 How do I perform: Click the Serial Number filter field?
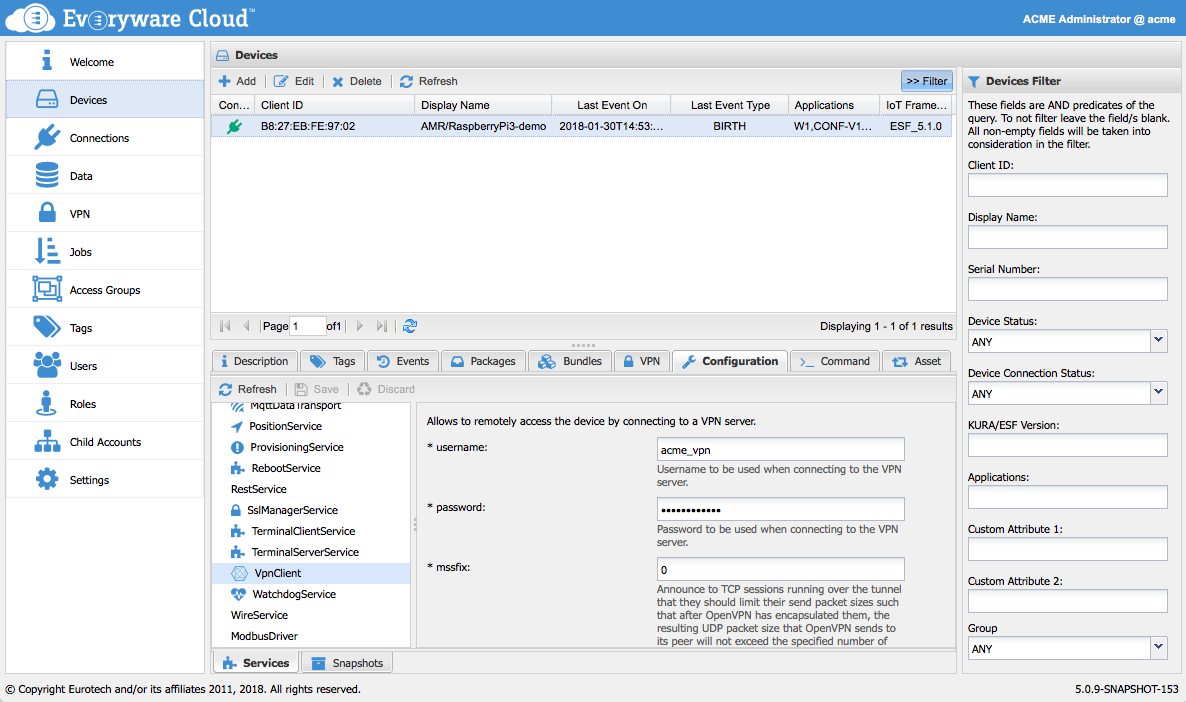(x=1067, y=289)
